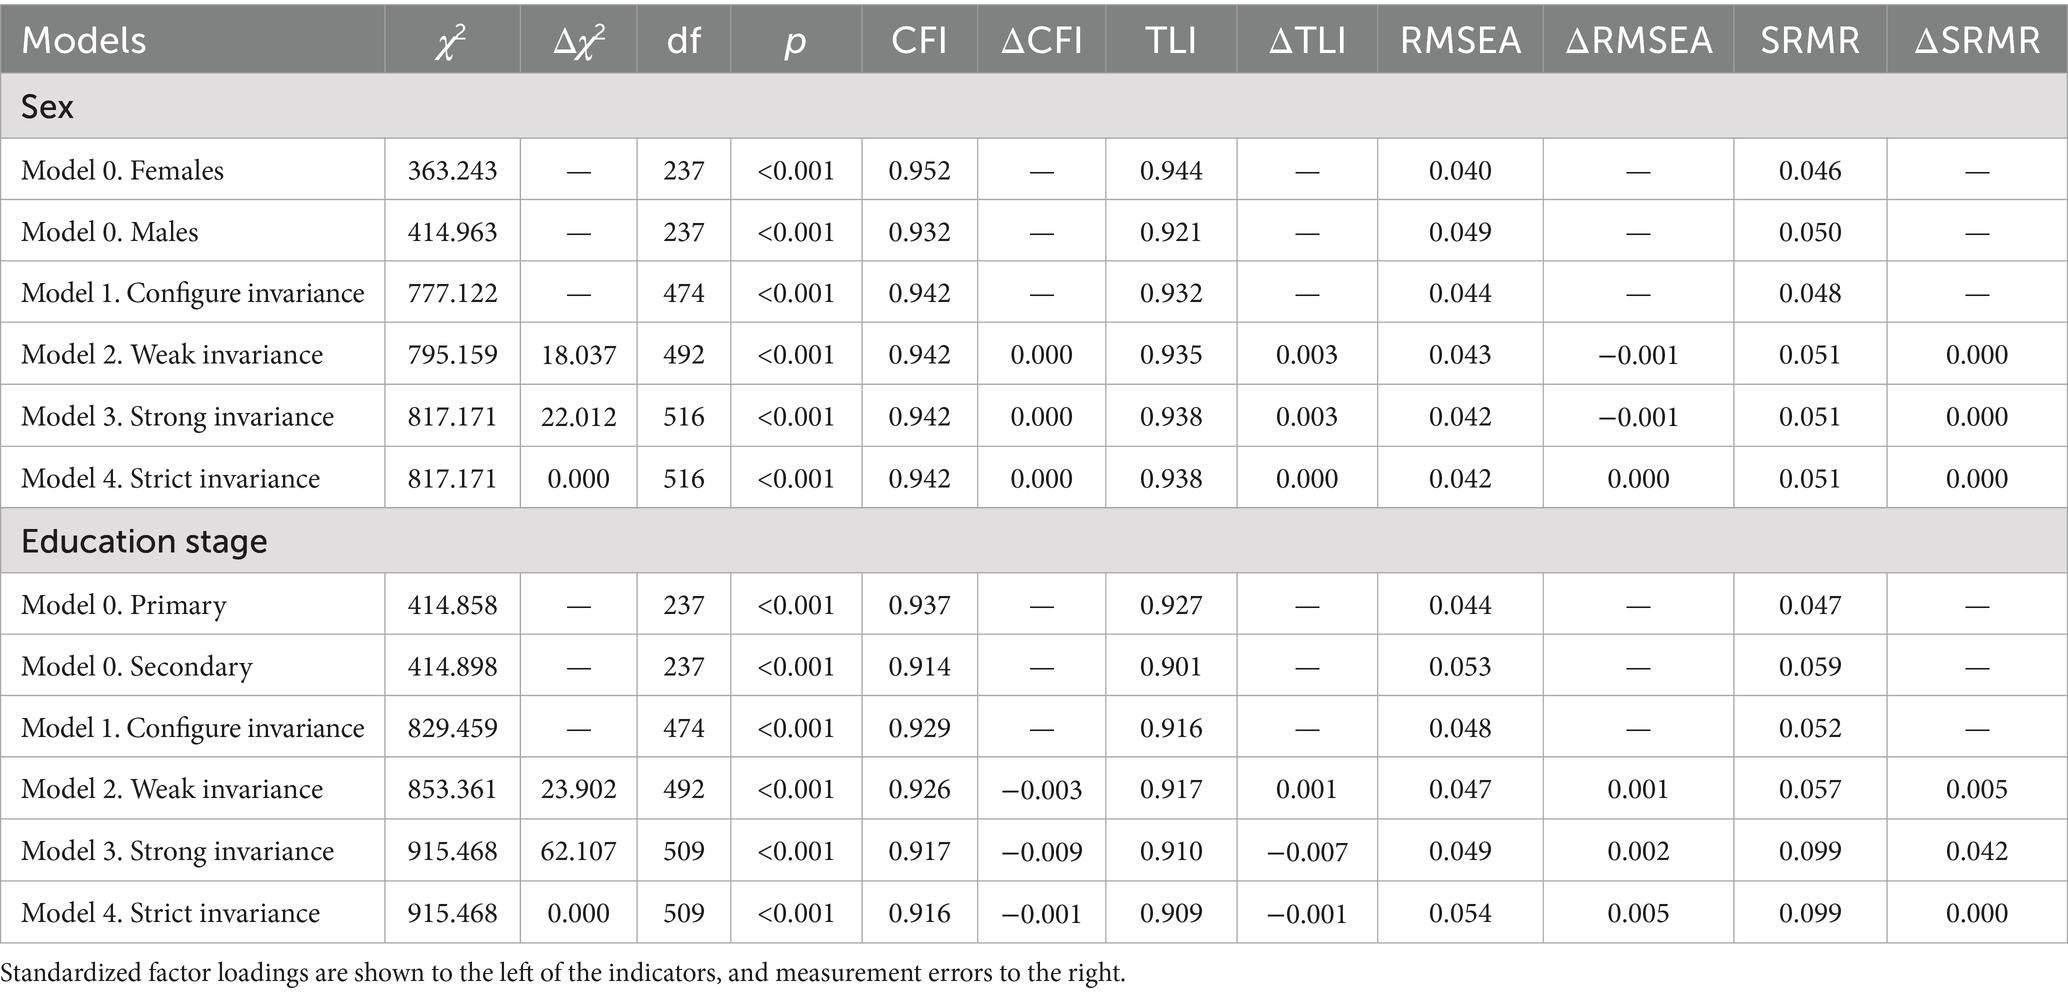Select the ΔCFI column header
The height and width of the screenshot is (995, 2068).
coord(1041,40)
